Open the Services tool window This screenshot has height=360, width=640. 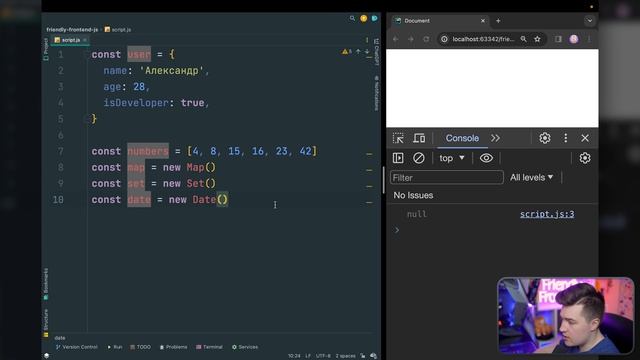245,347
